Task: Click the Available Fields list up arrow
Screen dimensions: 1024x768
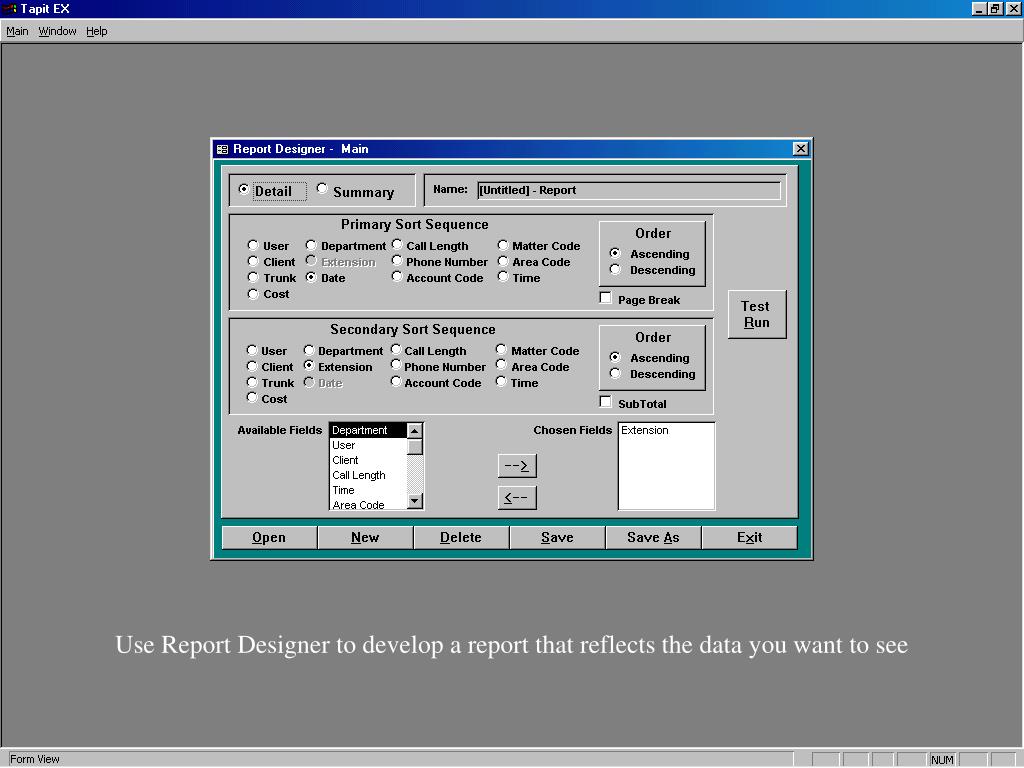Action: tap(415, 430)
